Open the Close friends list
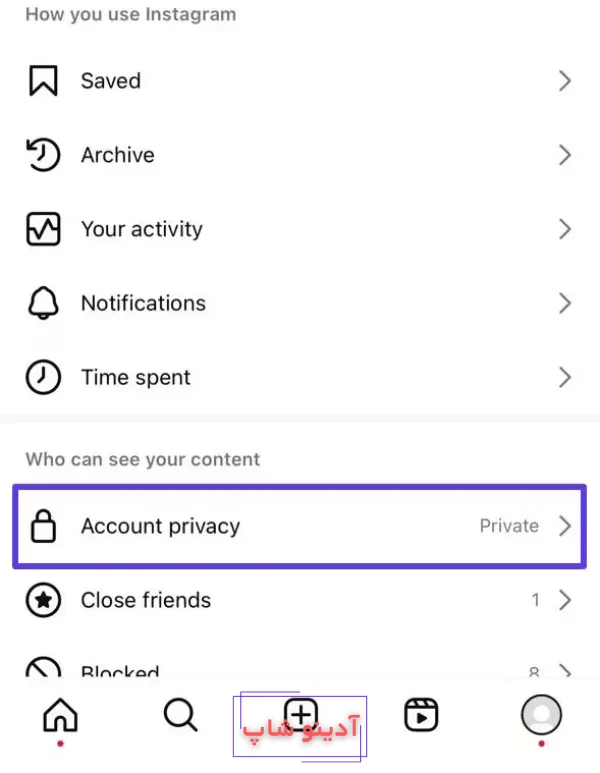Image resolution: width=600 pixels, height=773 pixels. 146,600
